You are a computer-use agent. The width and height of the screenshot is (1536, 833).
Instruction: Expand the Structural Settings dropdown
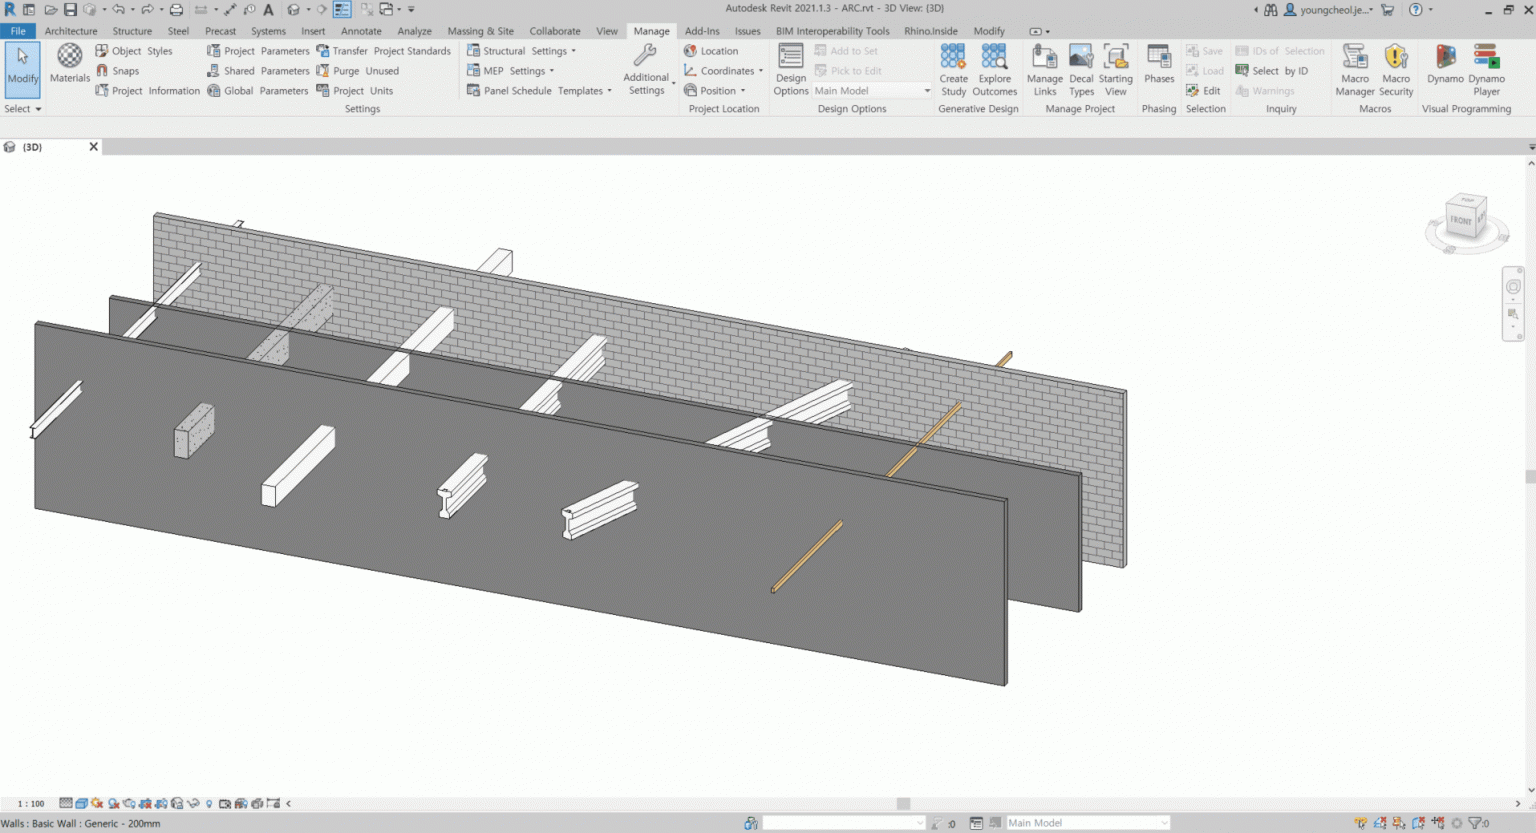(573, 50)
